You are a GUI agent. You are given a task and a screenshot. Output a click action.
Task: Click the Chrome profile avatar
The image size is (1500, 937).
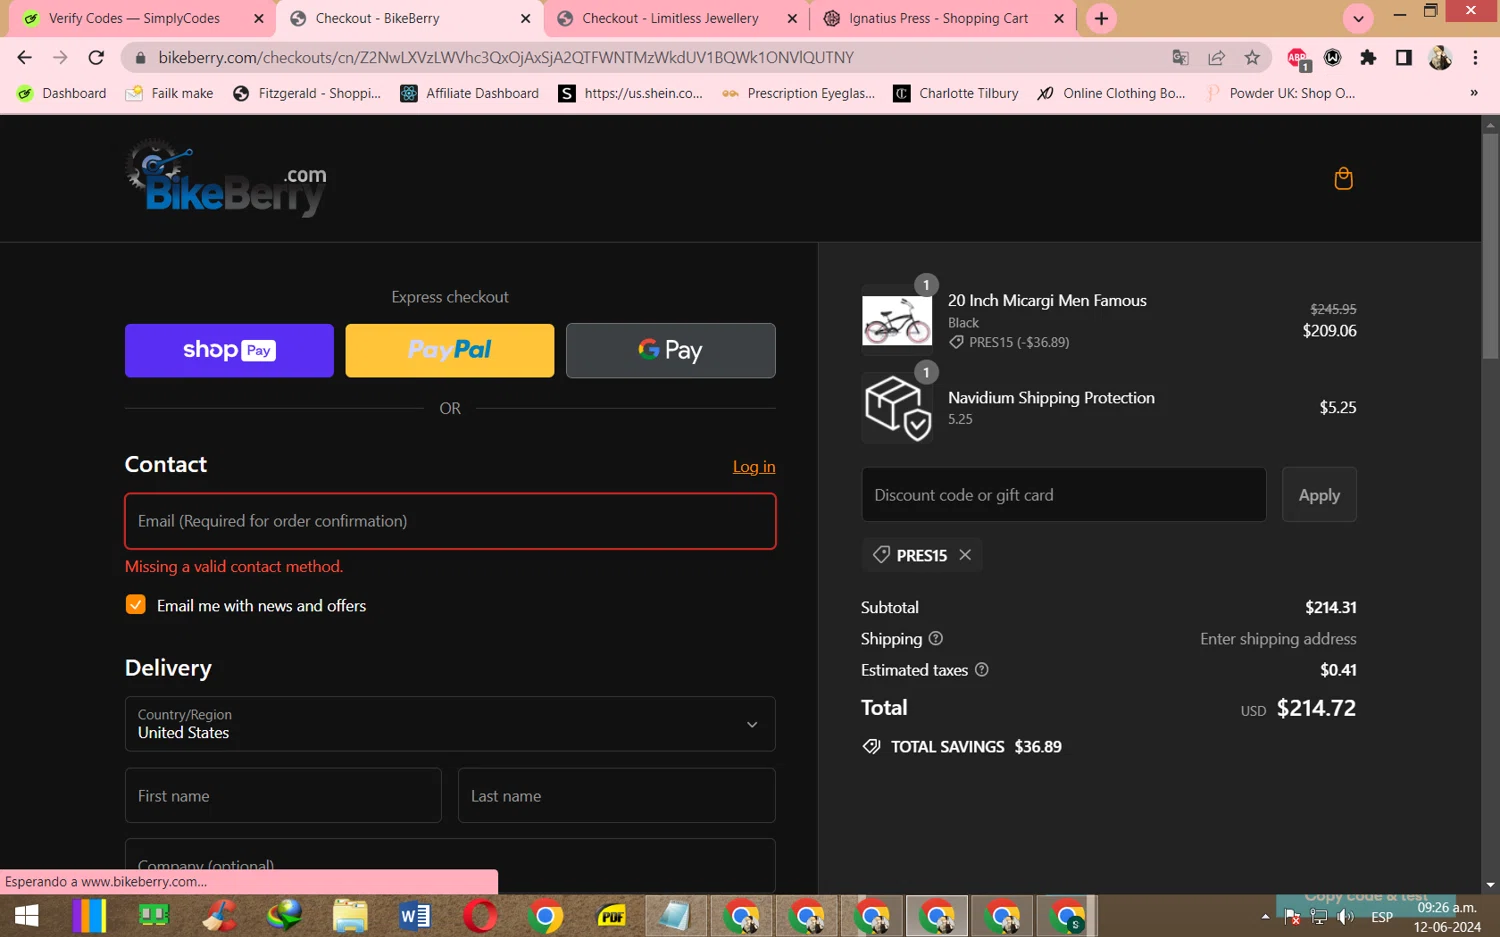click(1440, 58)
